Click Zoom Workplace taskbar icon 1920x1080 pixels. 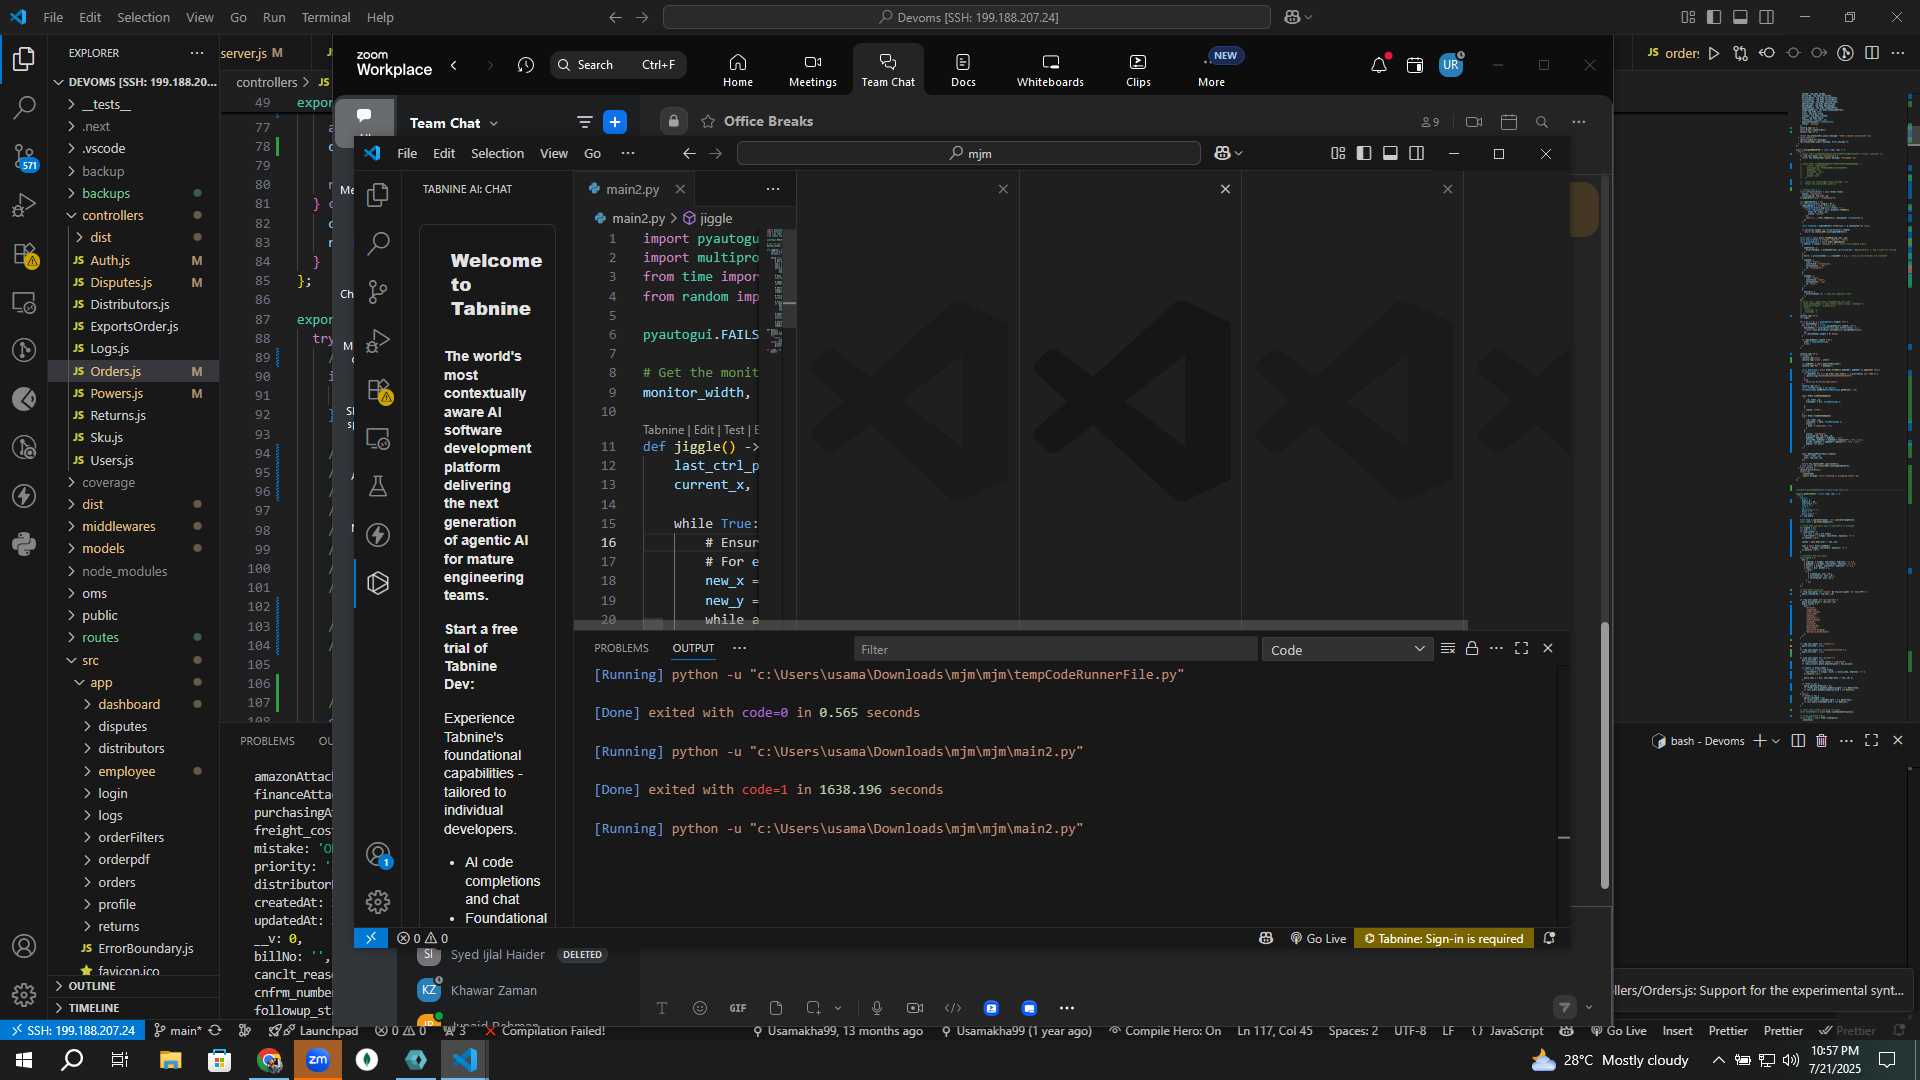[318, 1060]
